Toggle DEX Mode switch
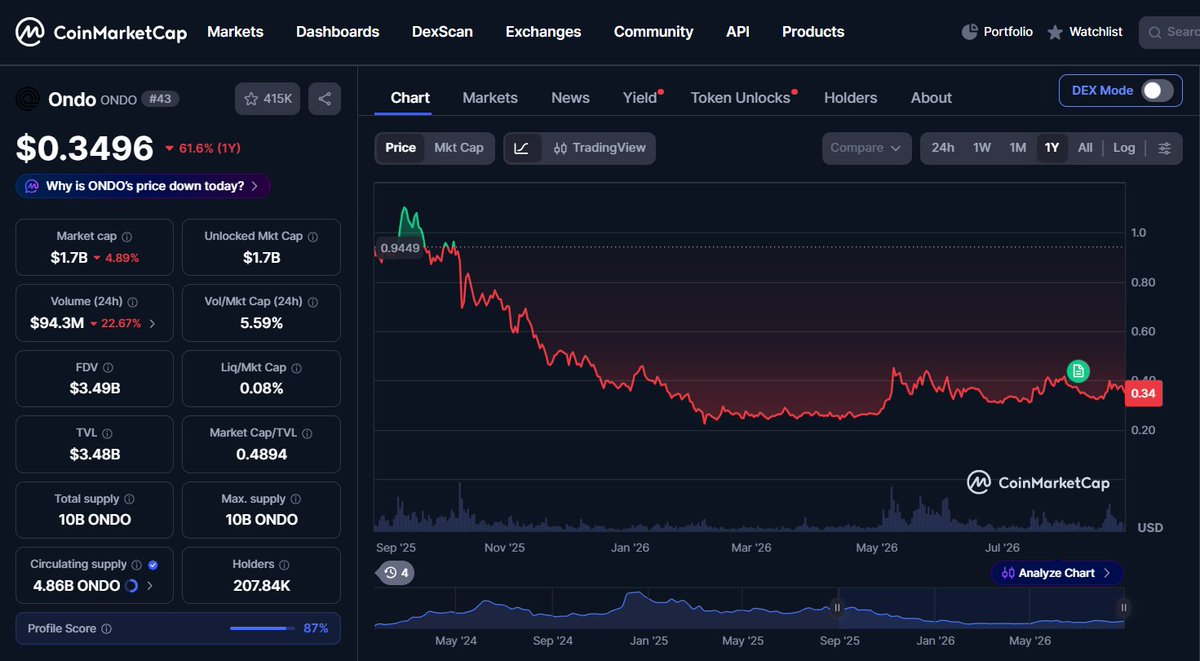The height and width of the screenshot is (661, 1200). 1157,91
